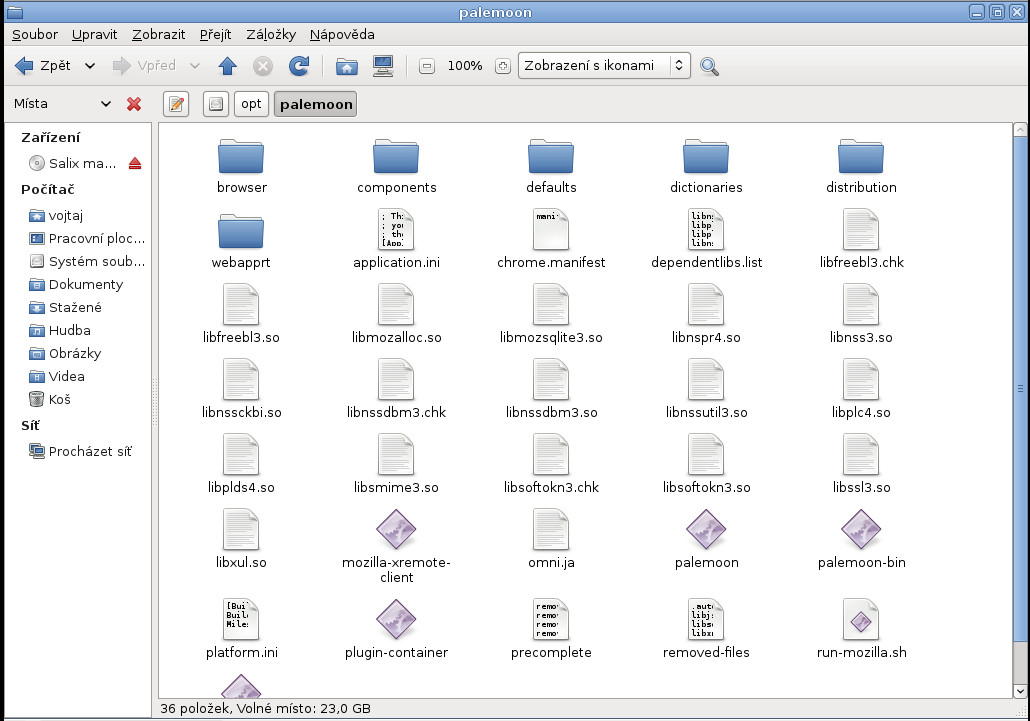Select the palemoon path bar button

coord(315,104)
